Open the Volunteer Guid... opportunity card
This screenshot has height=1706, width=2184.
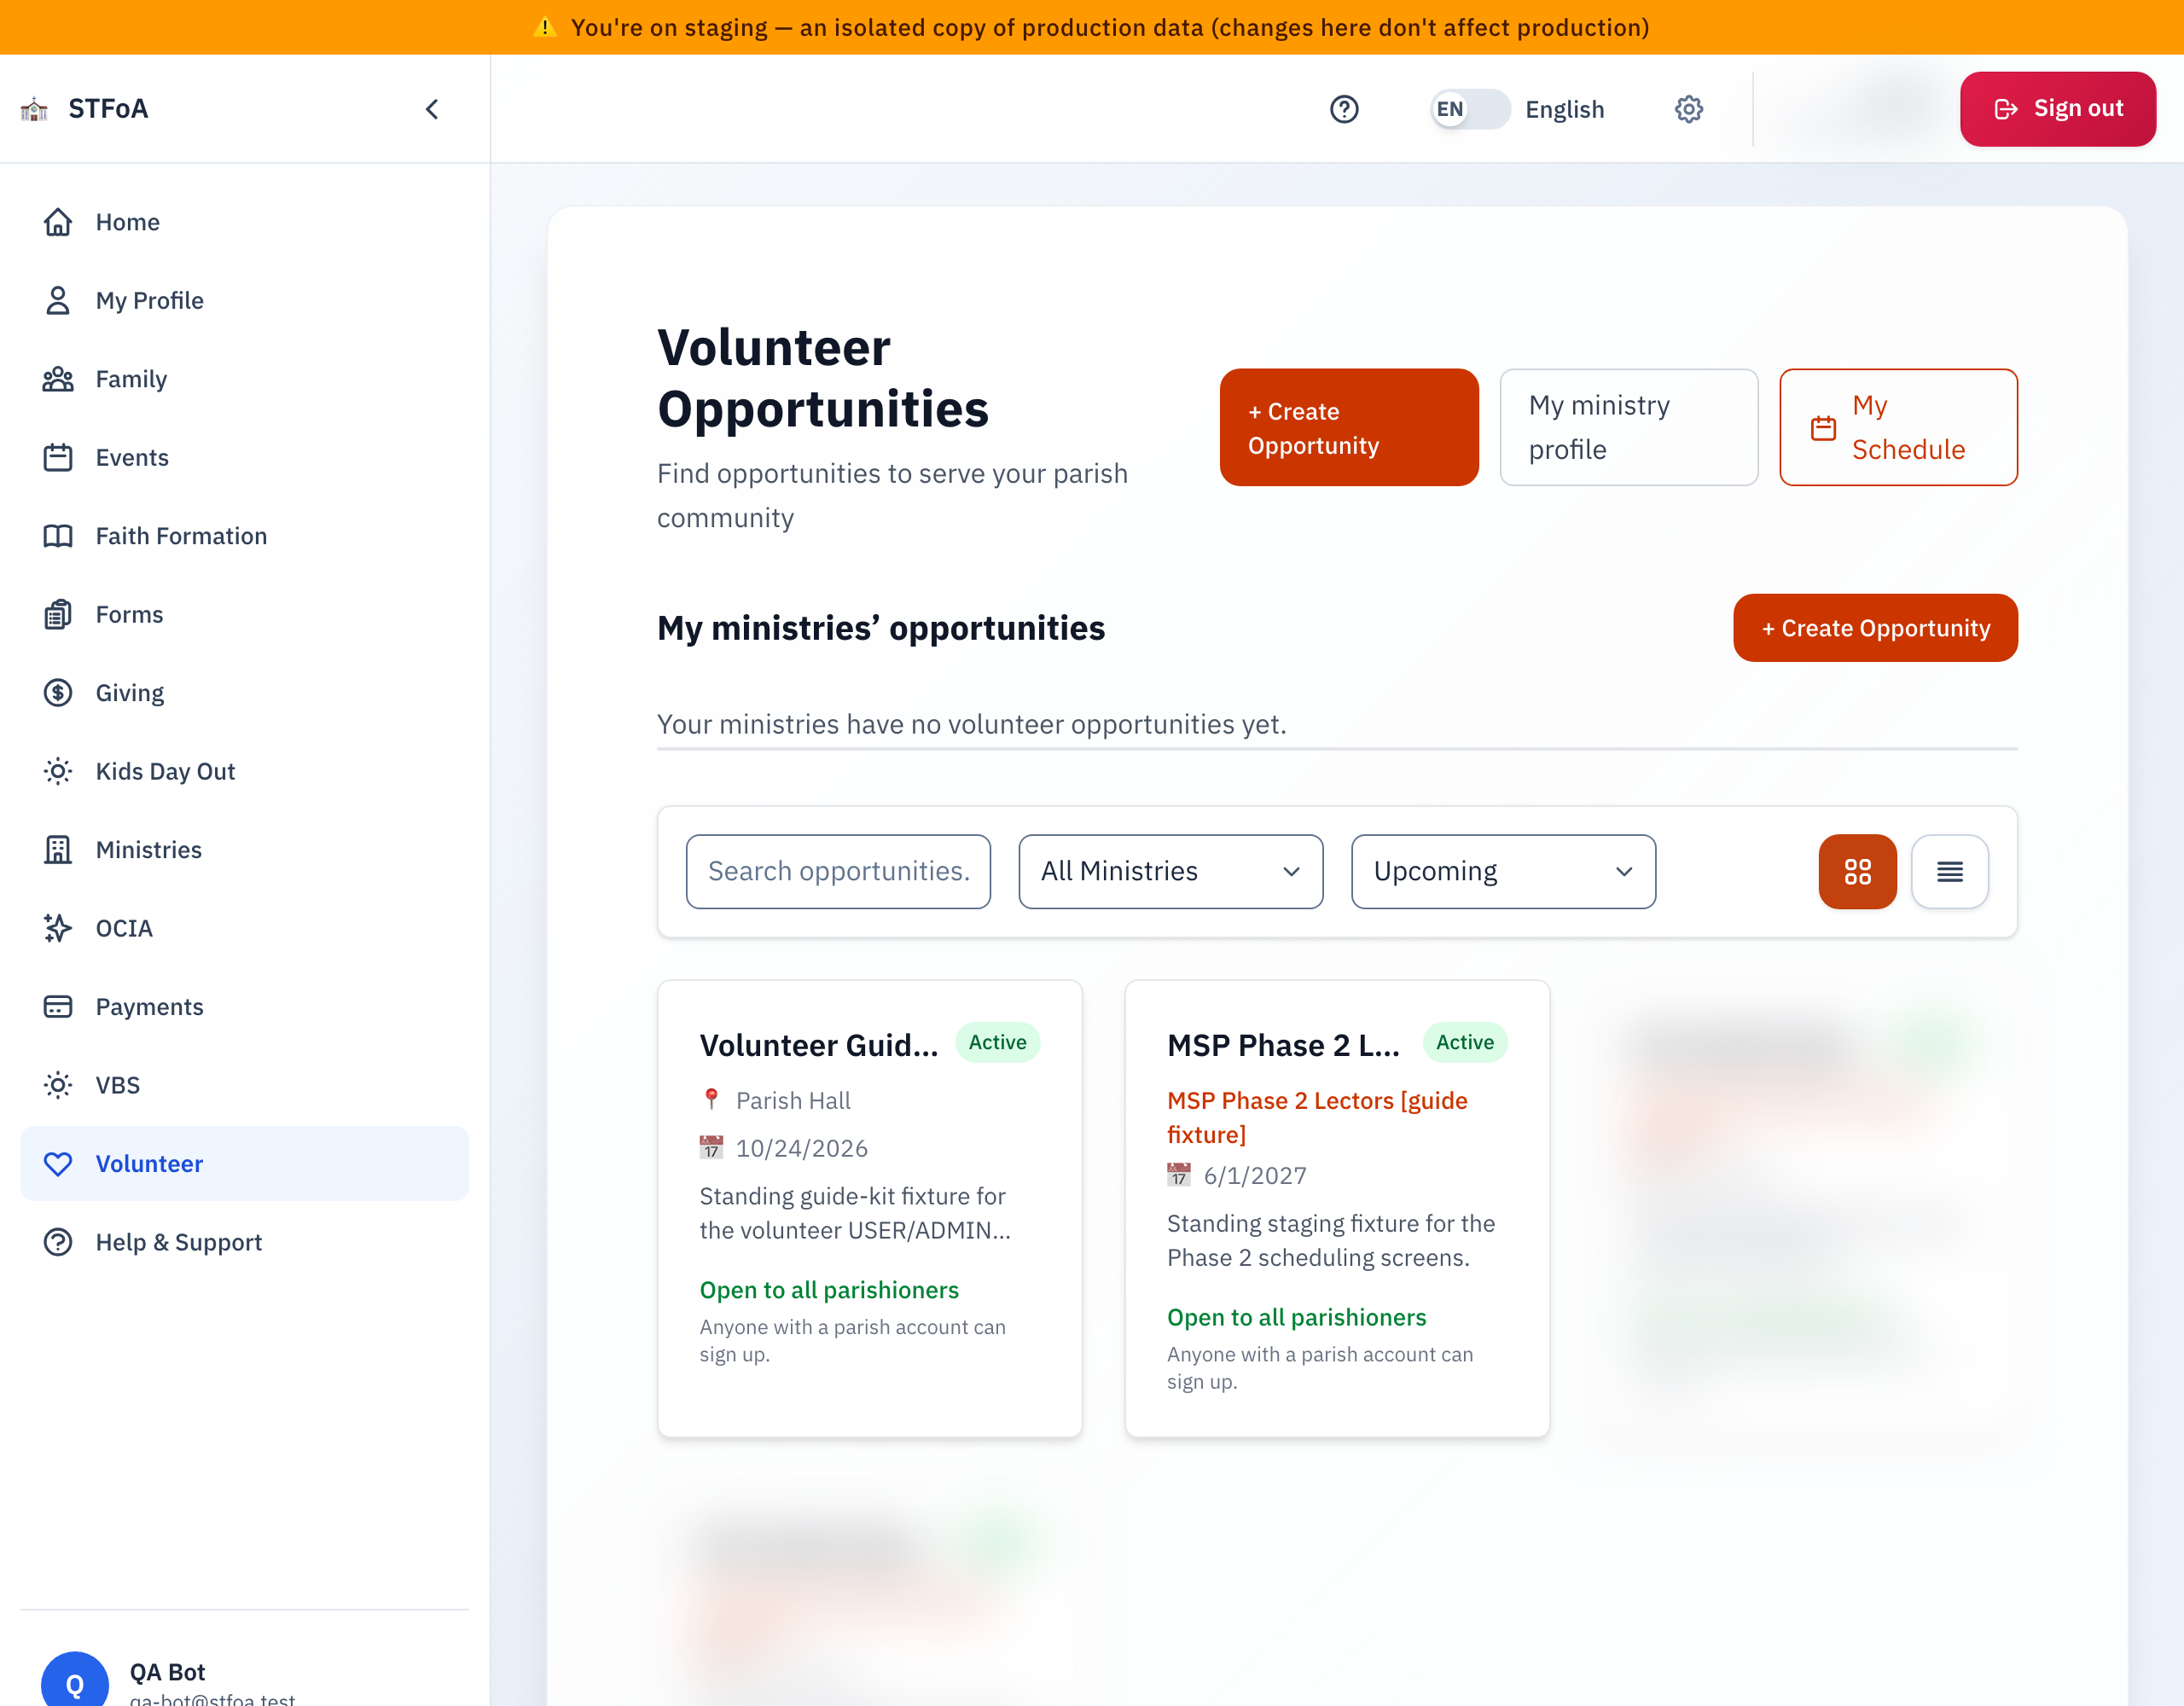point(869,1208)
